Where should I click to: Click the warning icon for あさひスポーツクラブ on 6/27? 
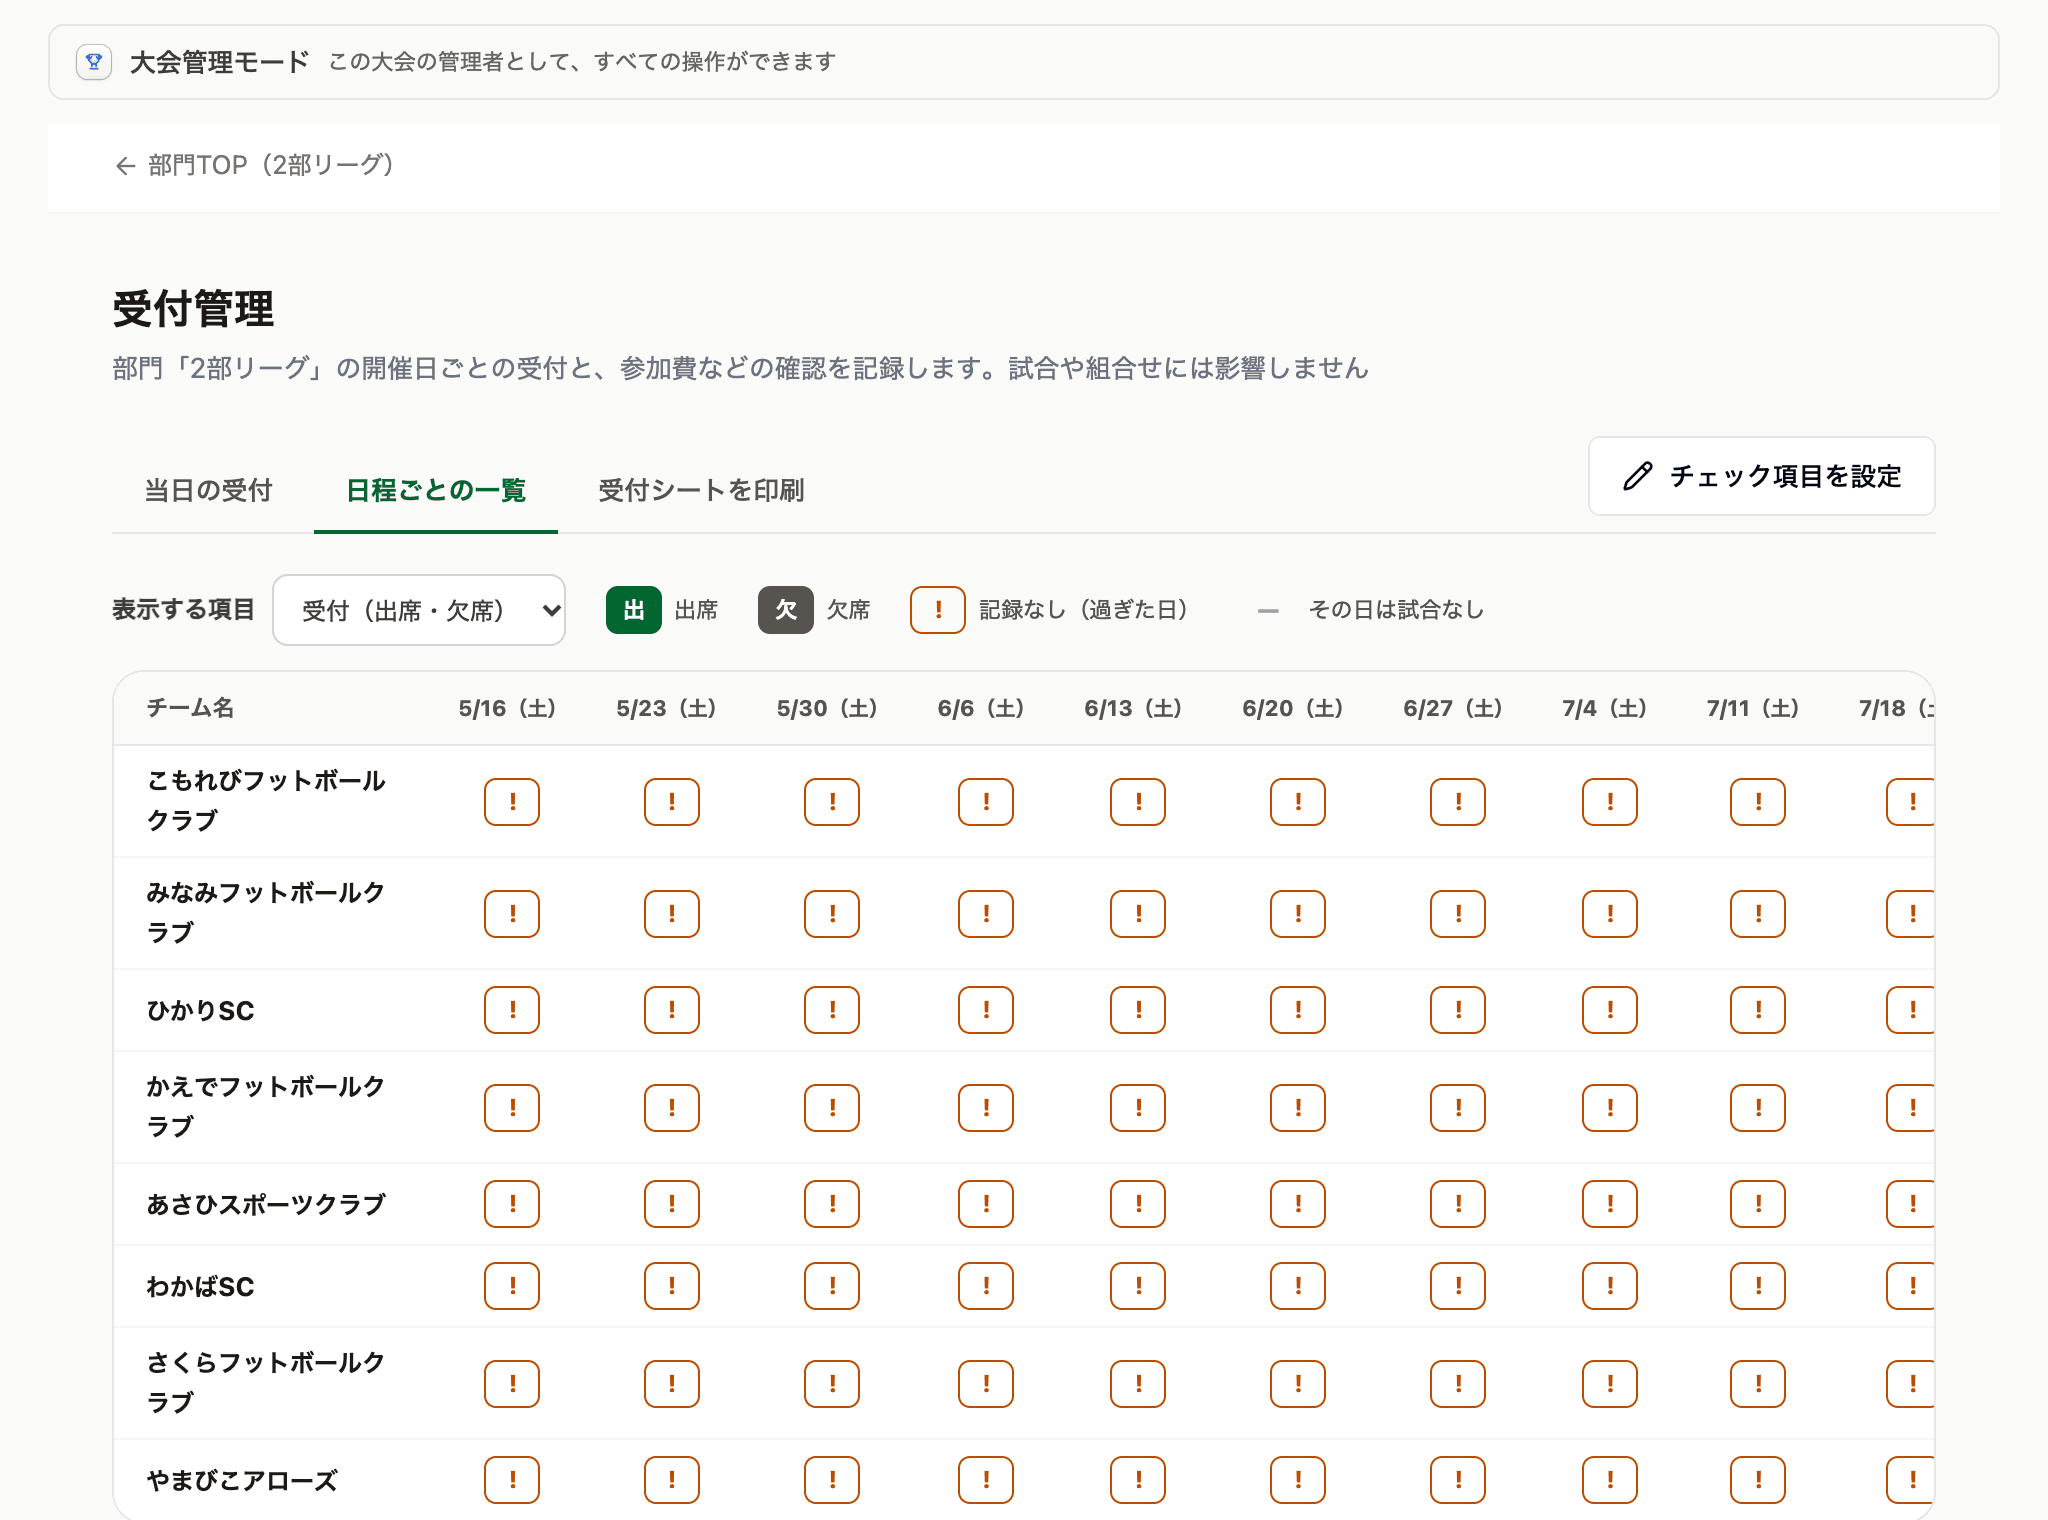[x=1458, y=1204]
